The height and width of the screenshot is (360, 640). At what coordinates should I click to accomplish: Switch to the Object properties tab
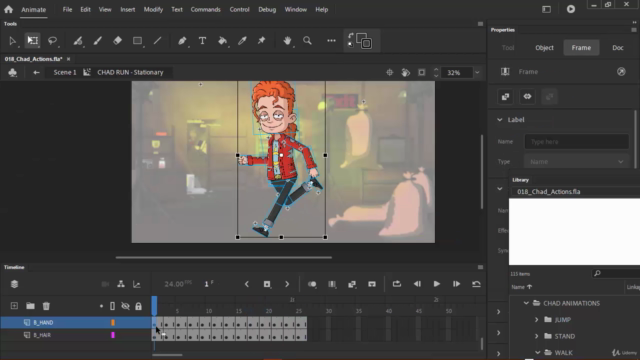click(544, 48)
